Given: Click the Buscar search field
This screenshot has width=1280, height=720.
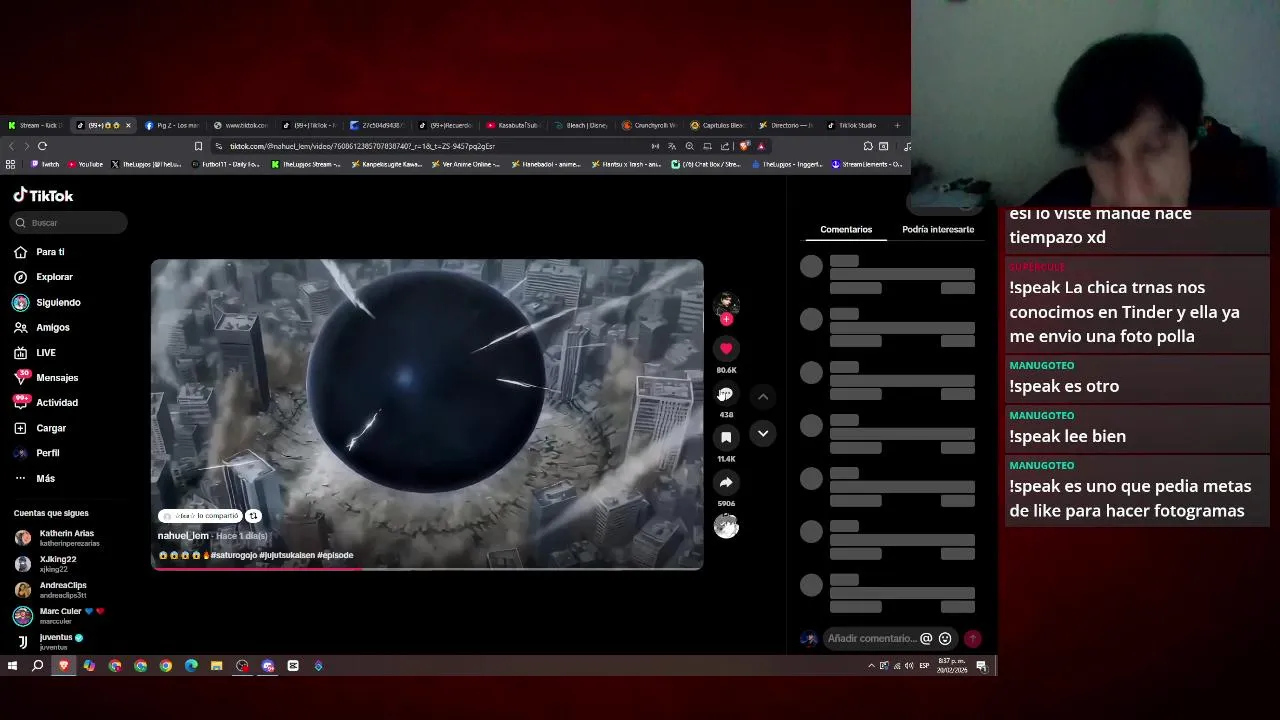Looking at the screenshot, I should click(70, 223).
